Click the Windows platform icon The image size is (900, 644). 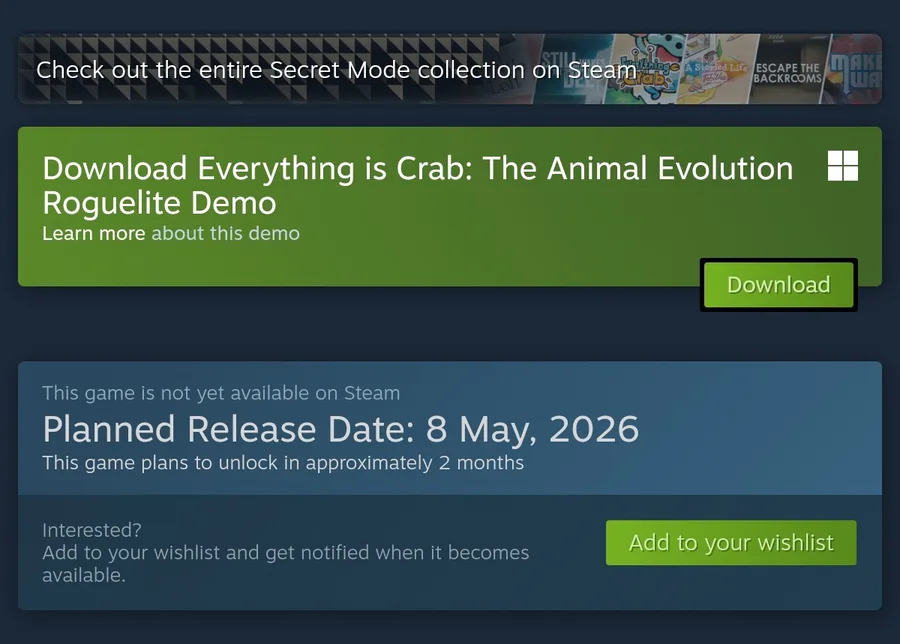click(843, 166)
